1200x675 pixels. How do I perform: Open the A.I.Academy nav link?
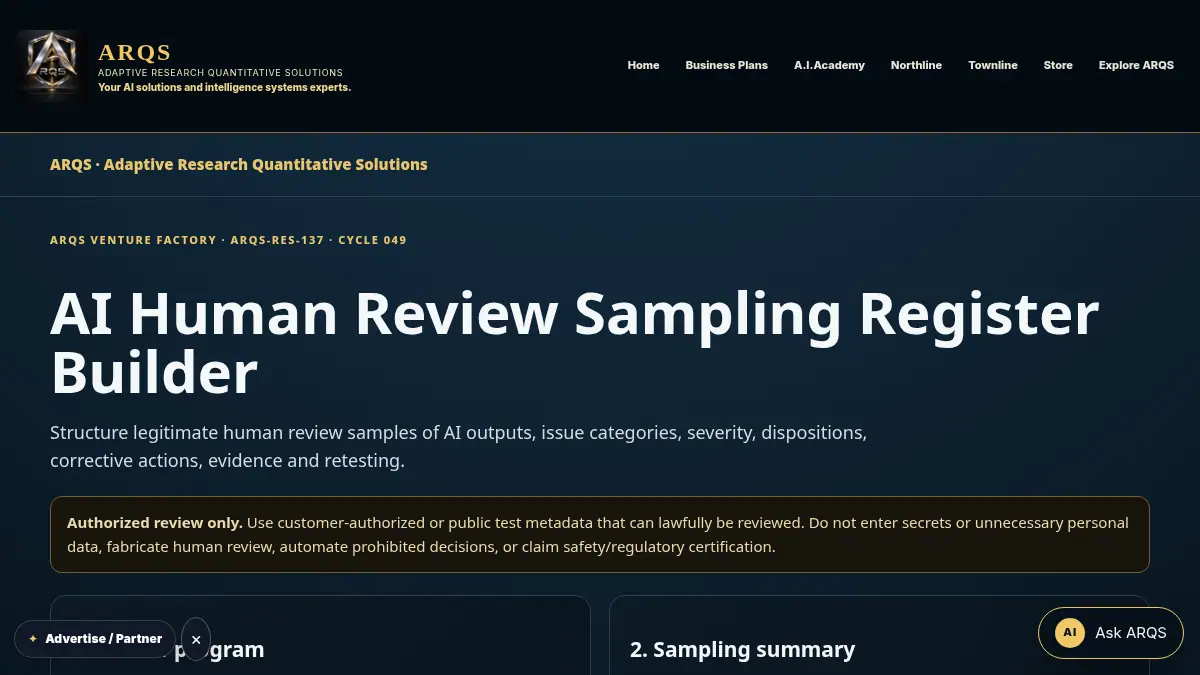(829, 65)
